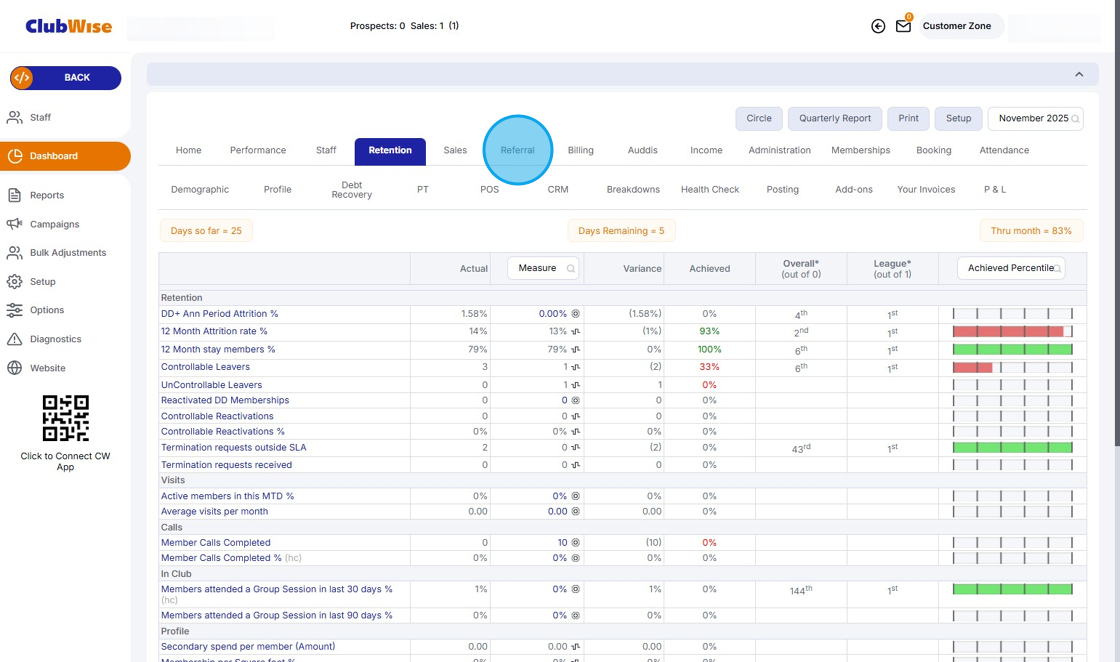
Task: Open the mail envelope notifications icon
Action: point(904,26)
